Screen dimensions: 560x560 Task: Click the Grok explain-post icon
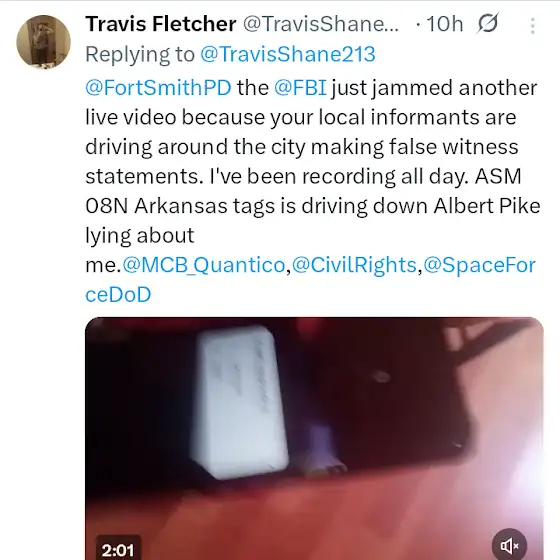pyautogui.click(x=488, y=24)
